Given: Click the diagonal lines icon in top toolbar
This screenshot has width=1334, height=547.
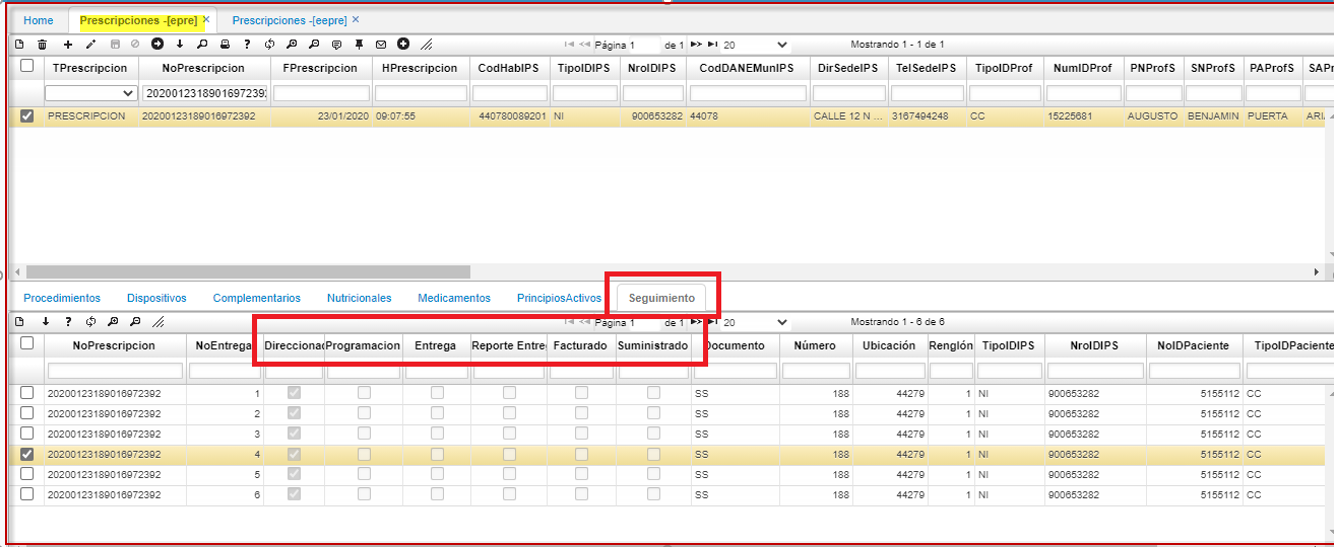Looking at the screenshot, I should tap(426, 45).
